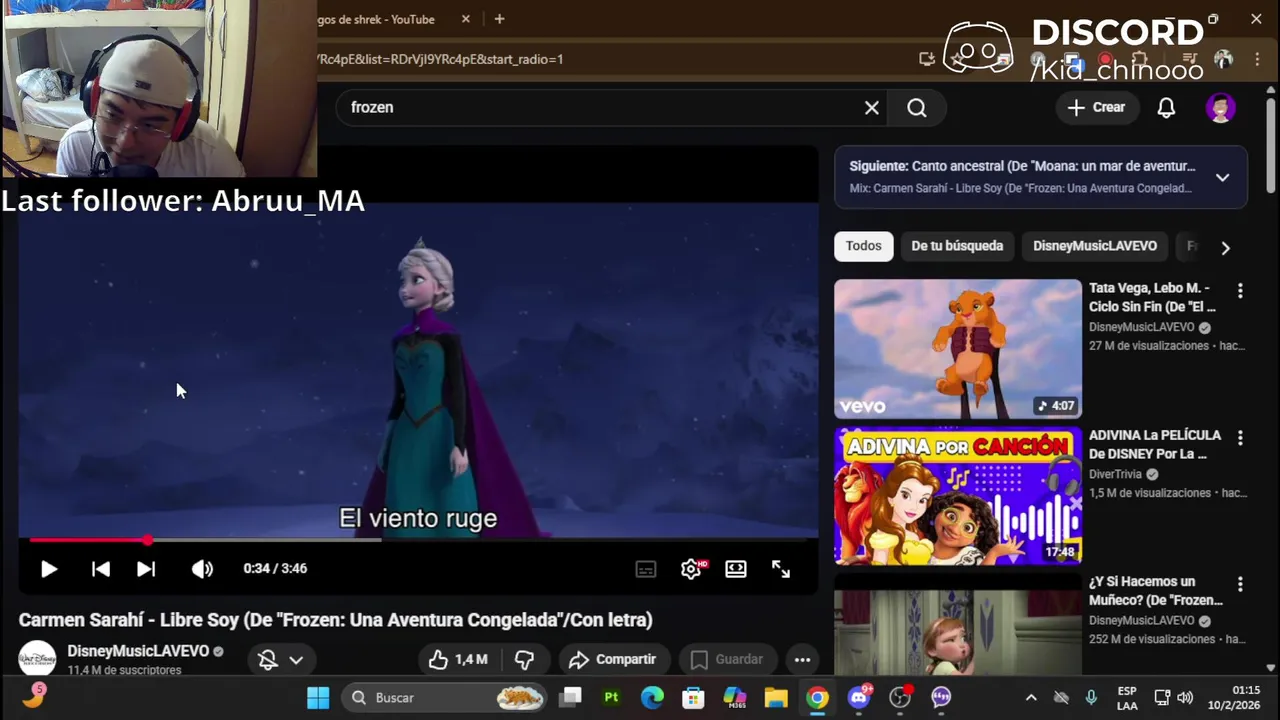This screenshot has height=720, width=1280.
Task: Expand the Siguiente mix playlist panel
Action: 1222,177
